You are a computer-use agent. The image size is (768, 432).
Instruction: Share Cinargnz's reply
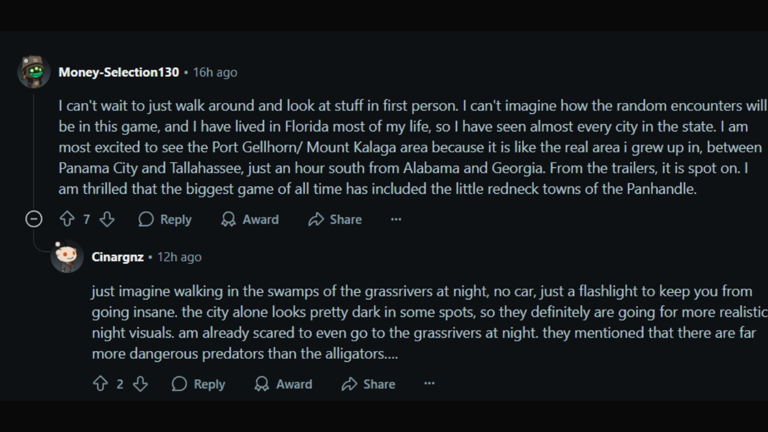click(368, 384)
